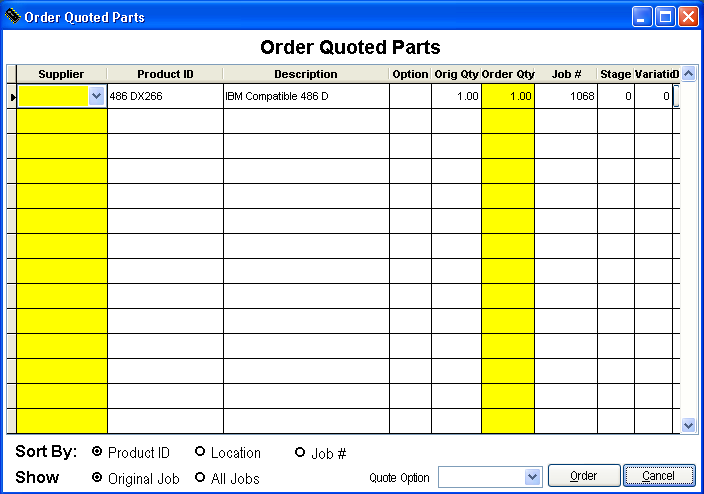Select Location sort radio button
704x494 pixels.
point(200,453)
